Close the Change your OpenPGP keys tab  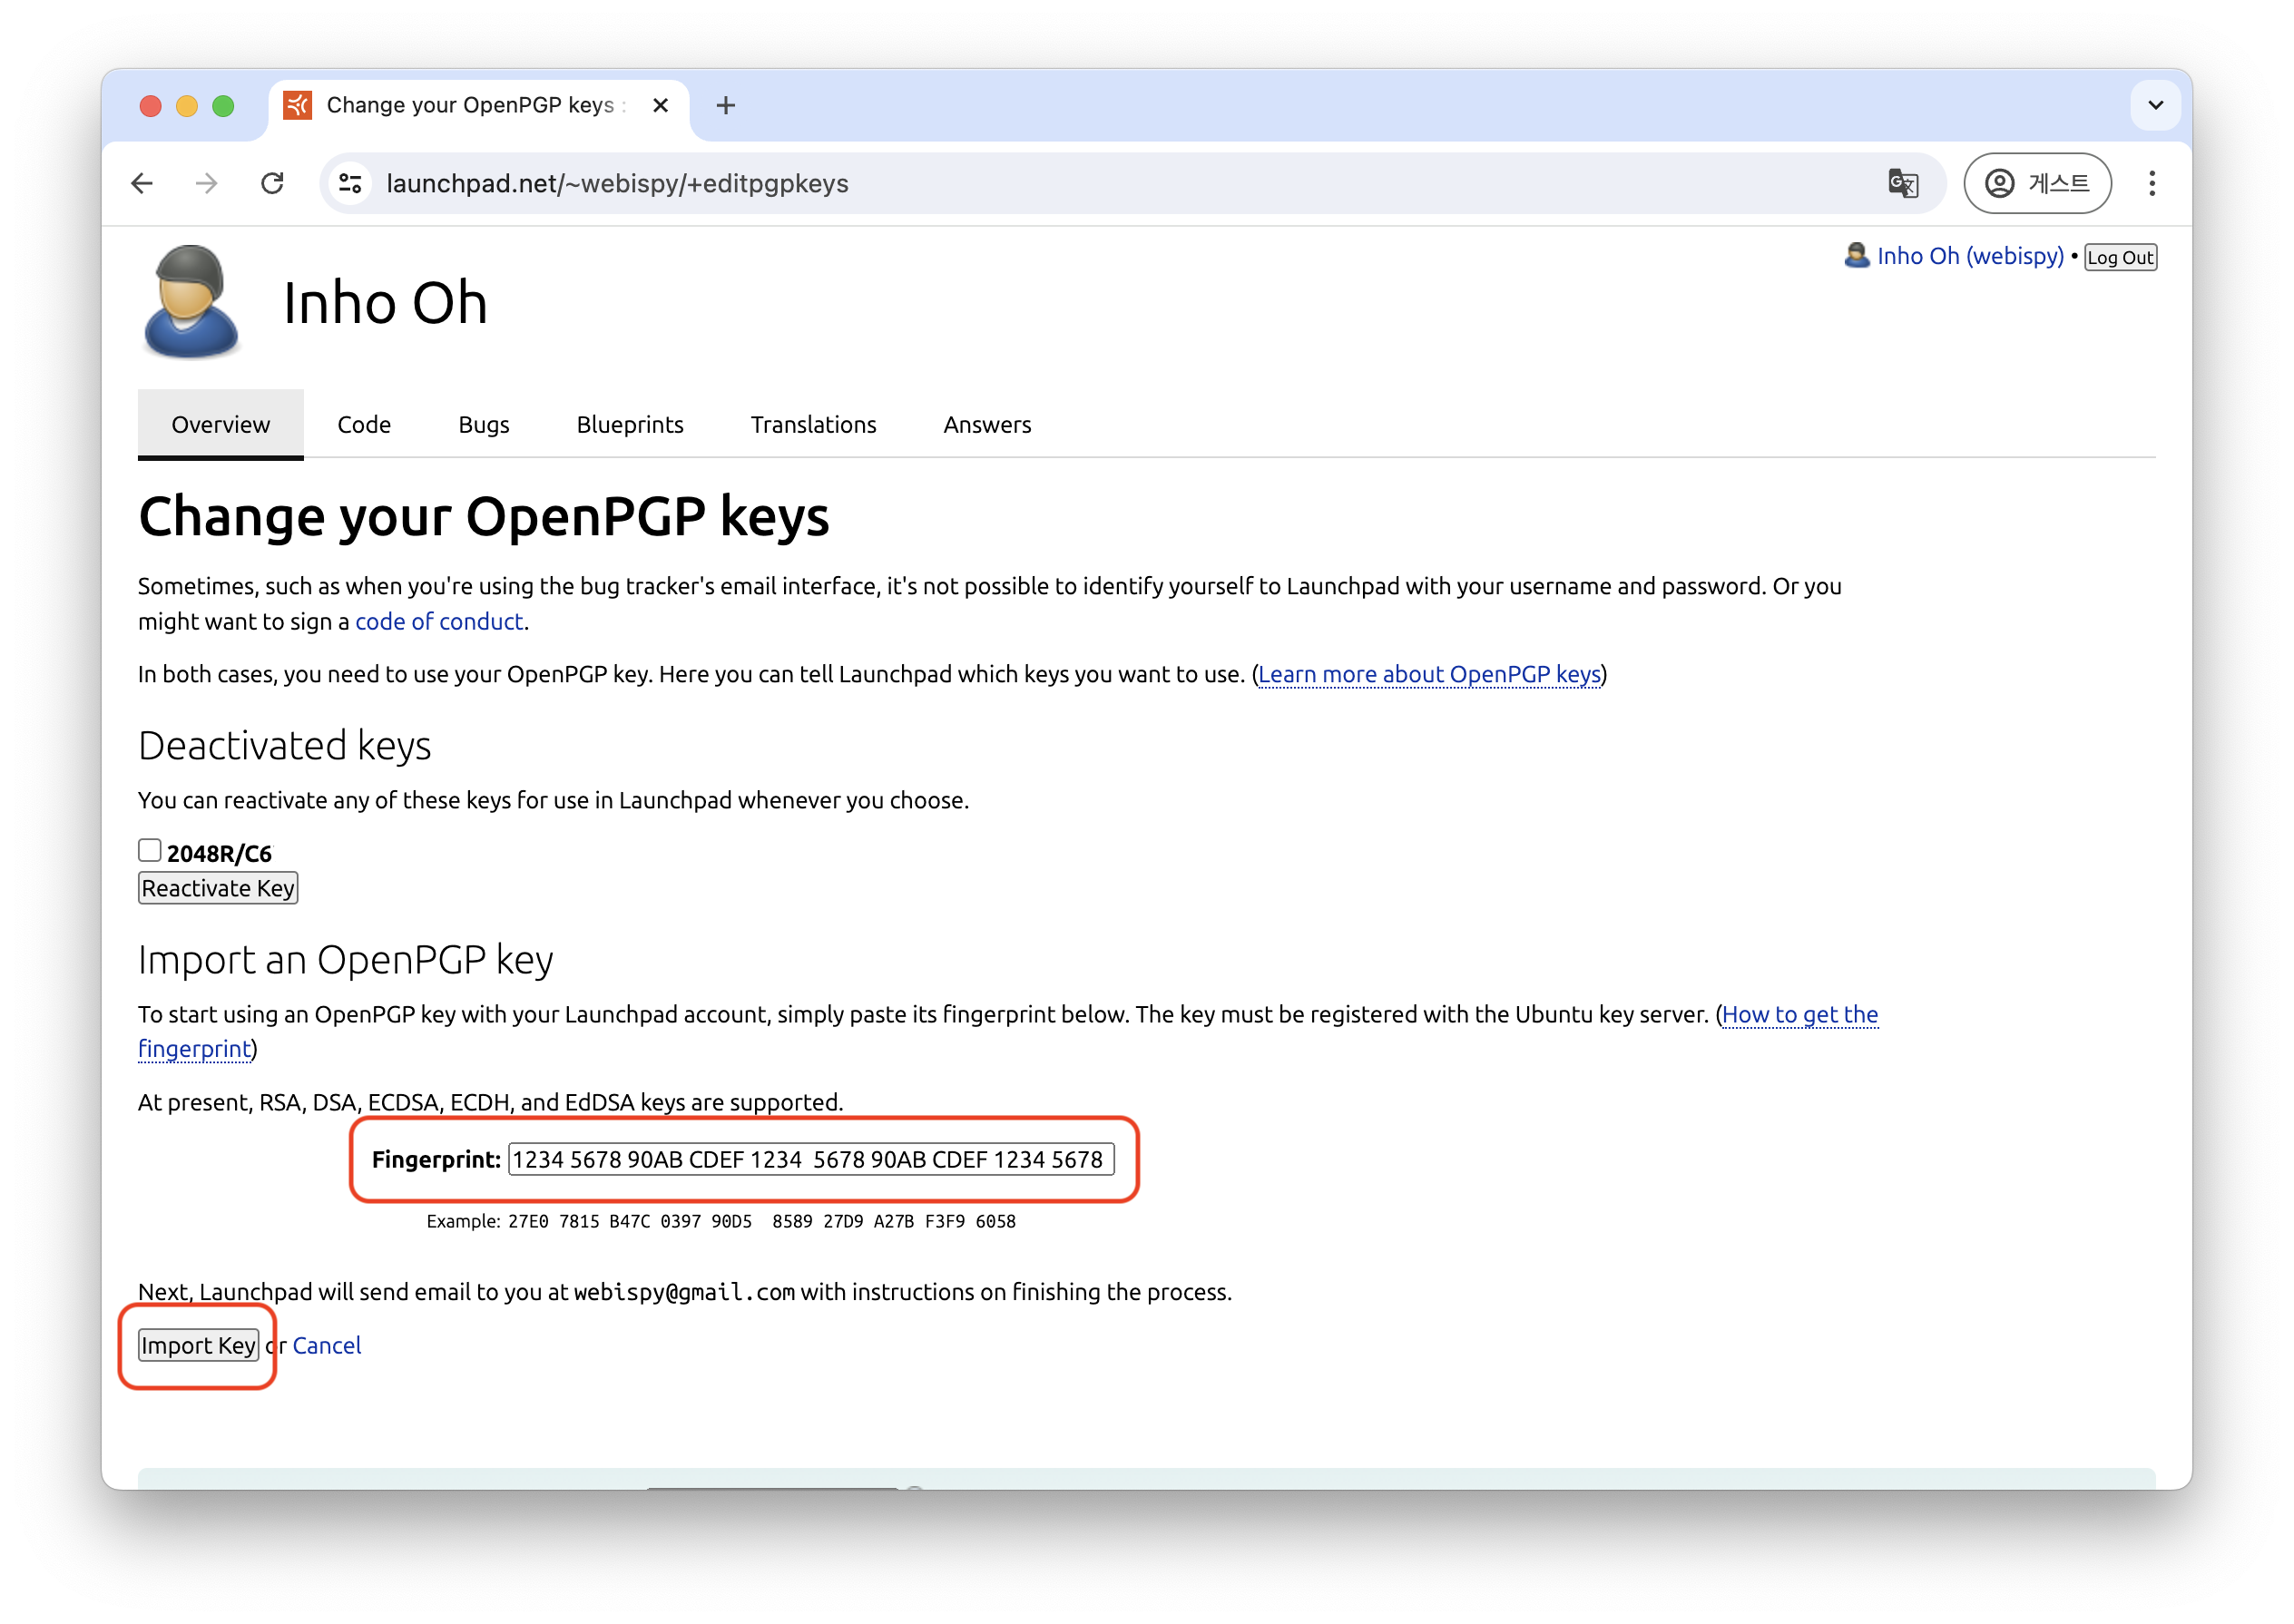click(x=660, y=105)
